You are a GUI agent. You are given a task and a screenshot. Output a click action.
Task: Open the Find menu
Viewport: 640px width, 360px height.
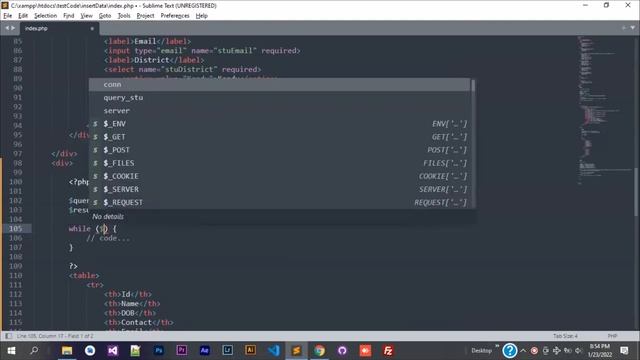point(69,16)
